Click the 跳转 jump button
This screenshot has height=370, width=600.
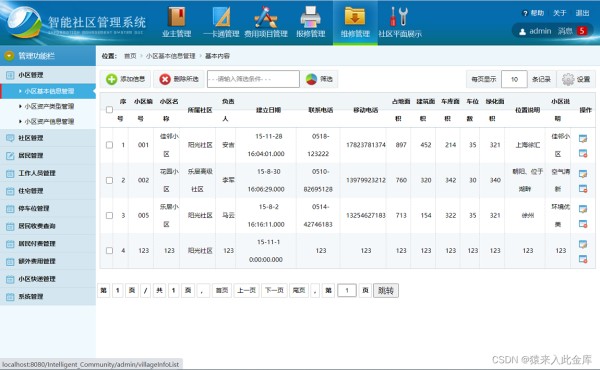[386, 290]
